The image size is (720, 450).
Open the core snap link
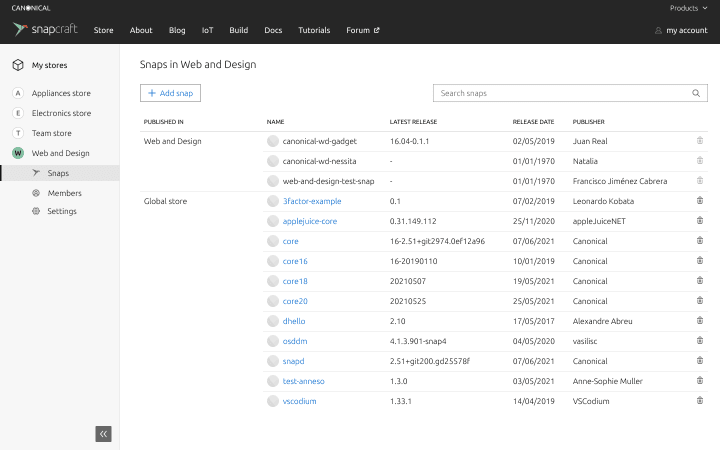point(290,241)
